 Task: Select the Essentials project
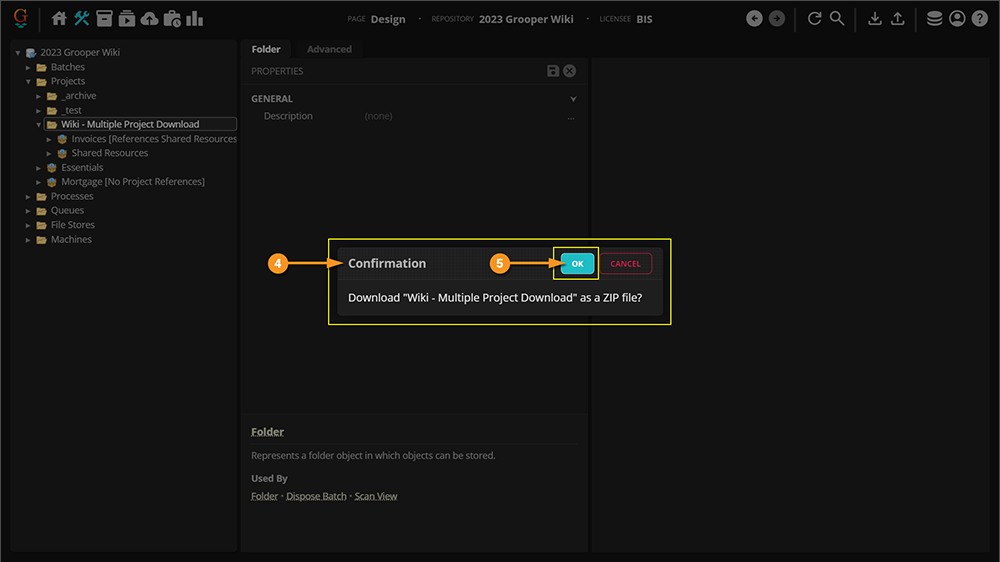pyautogui.click(x=82, y=167)
